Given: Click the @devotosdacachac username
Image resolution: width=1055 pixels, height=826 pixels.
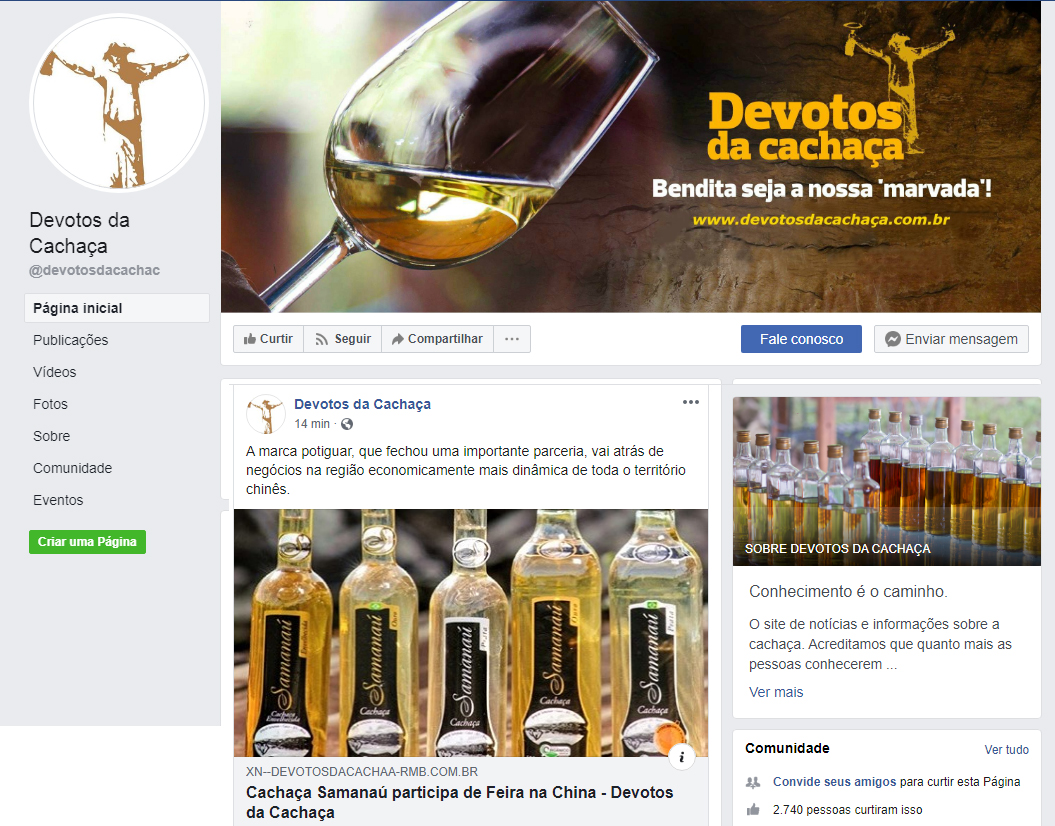Looking at the screenshot, I should (x=95, y=270).
